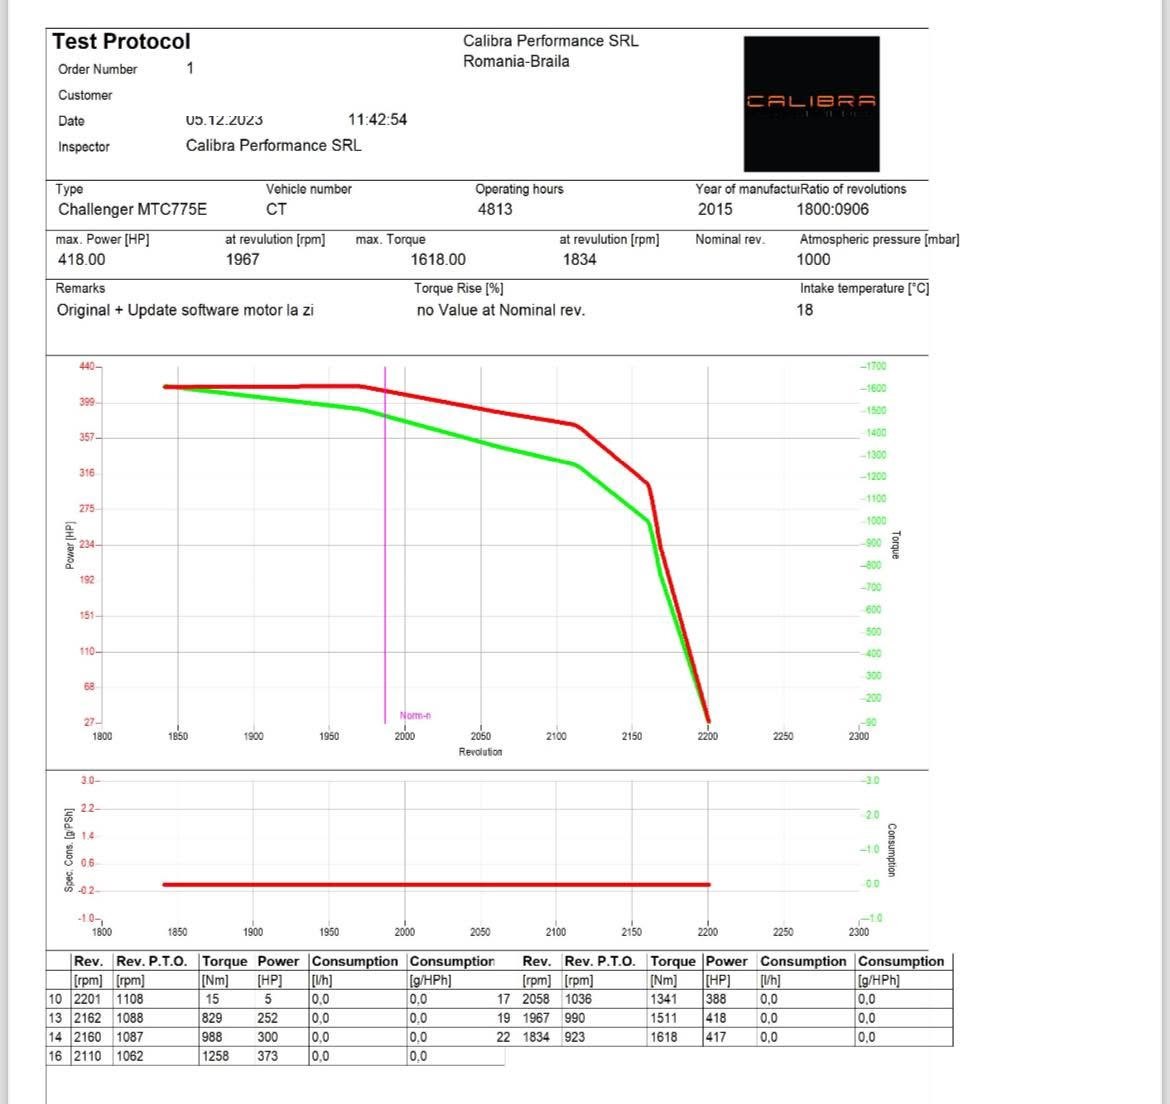This screenshot has width=1170, height=1104.
Task: Select the 'Inspector' label
Action: pos(84,147)
